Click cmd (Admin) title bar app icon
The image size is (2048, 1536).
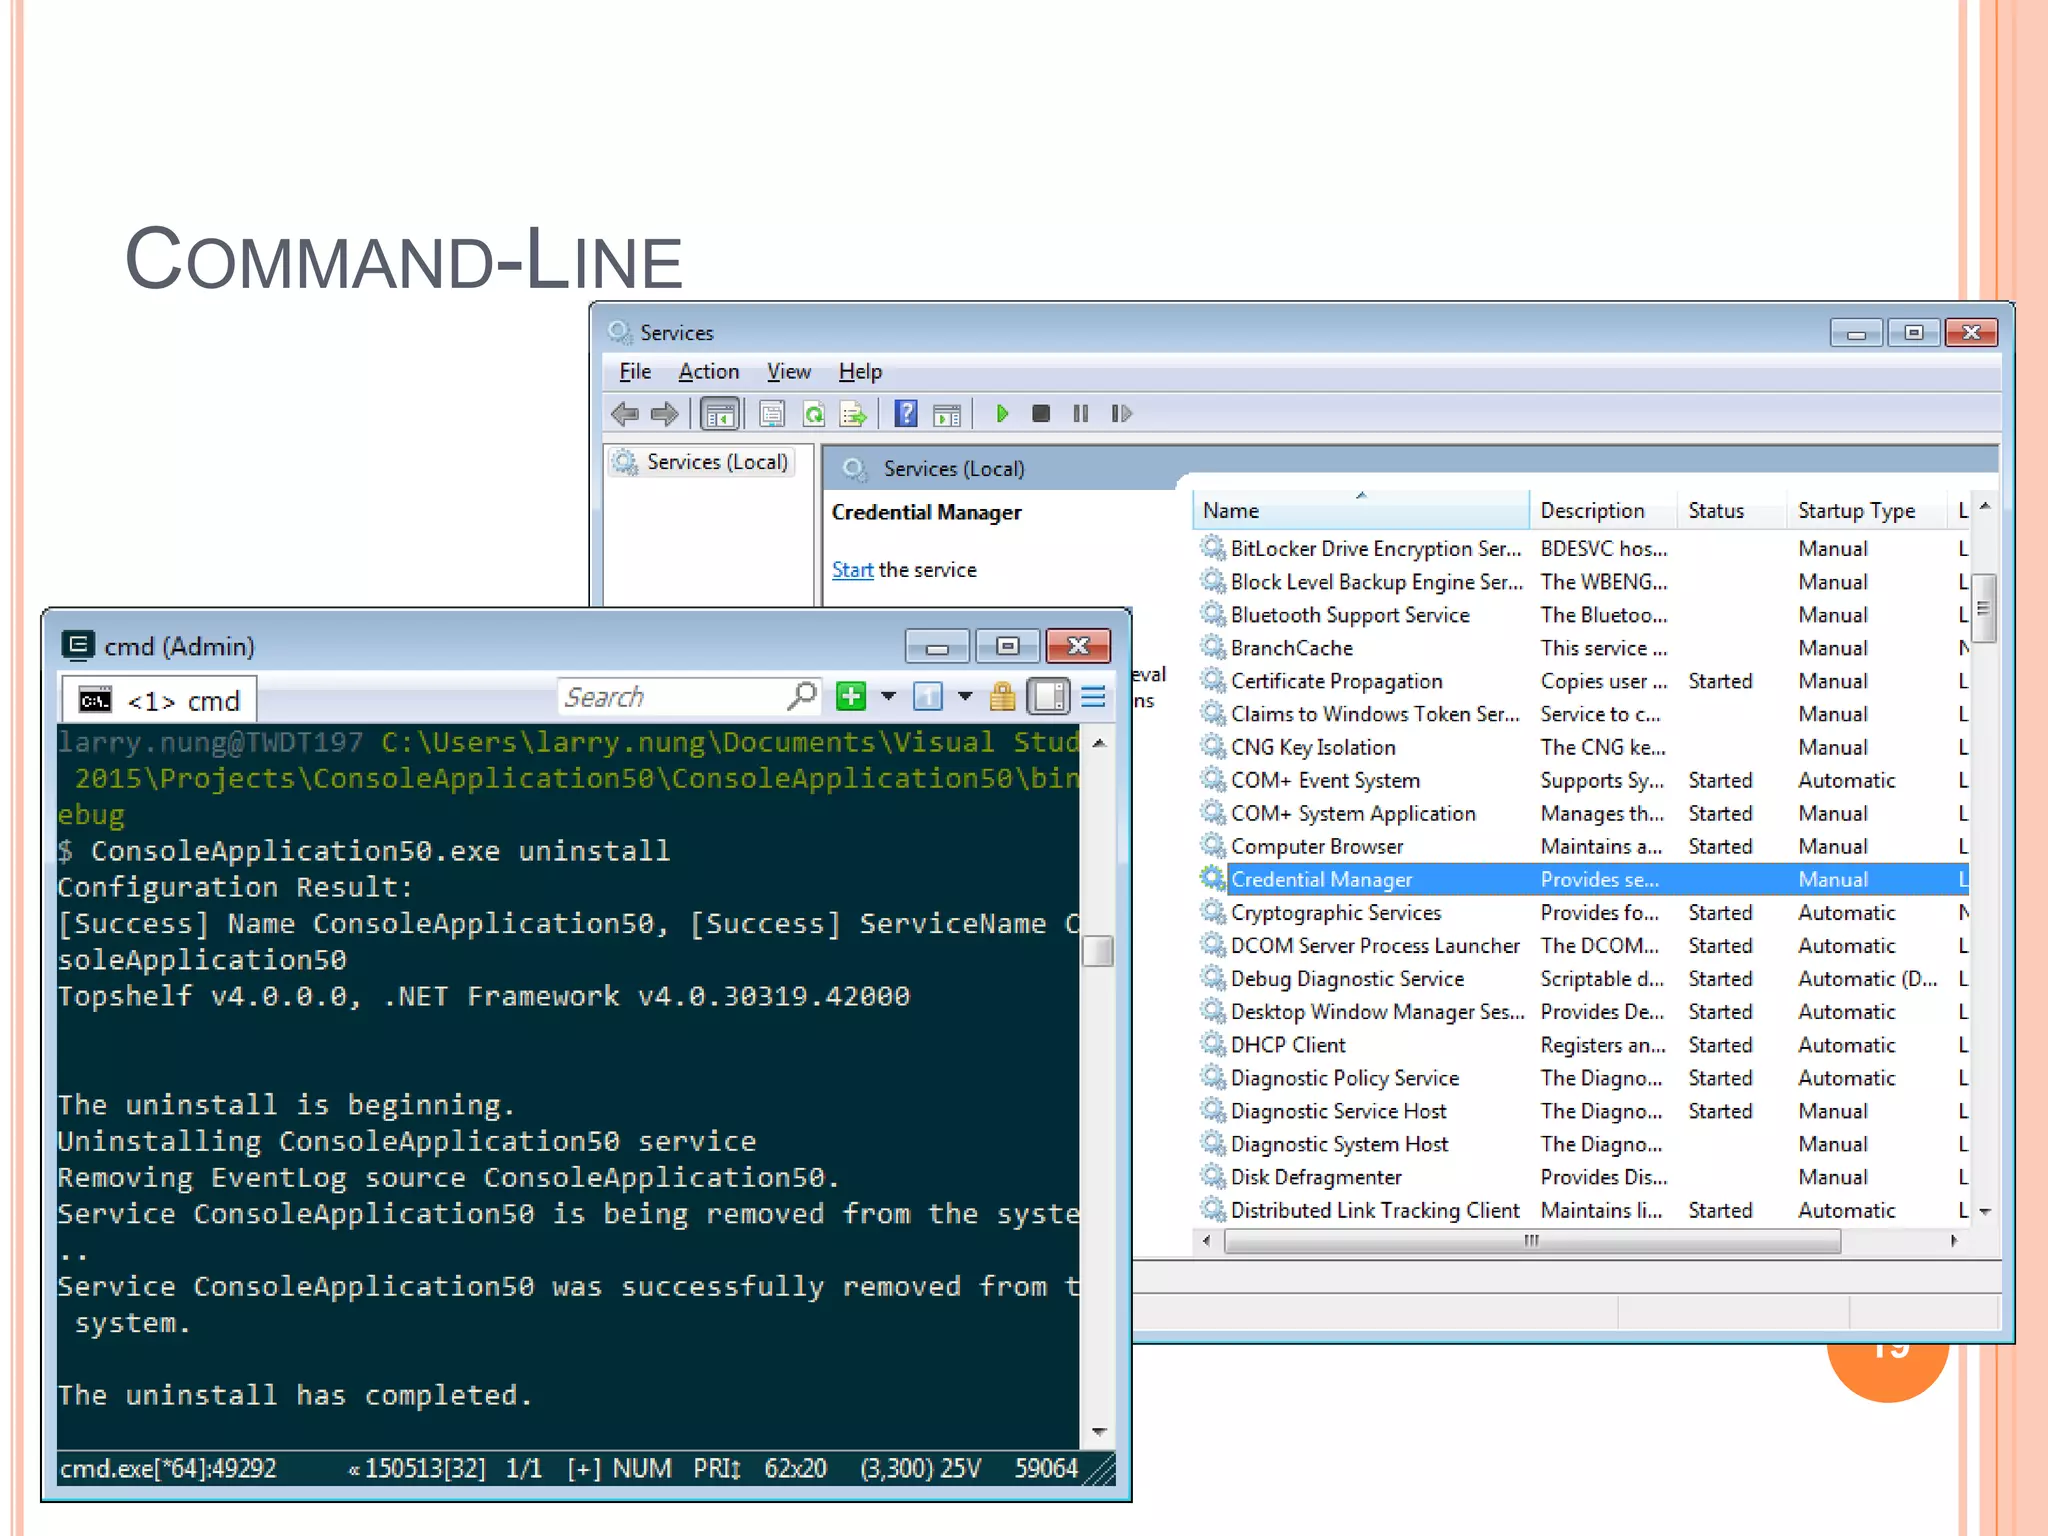click(78, 645)
